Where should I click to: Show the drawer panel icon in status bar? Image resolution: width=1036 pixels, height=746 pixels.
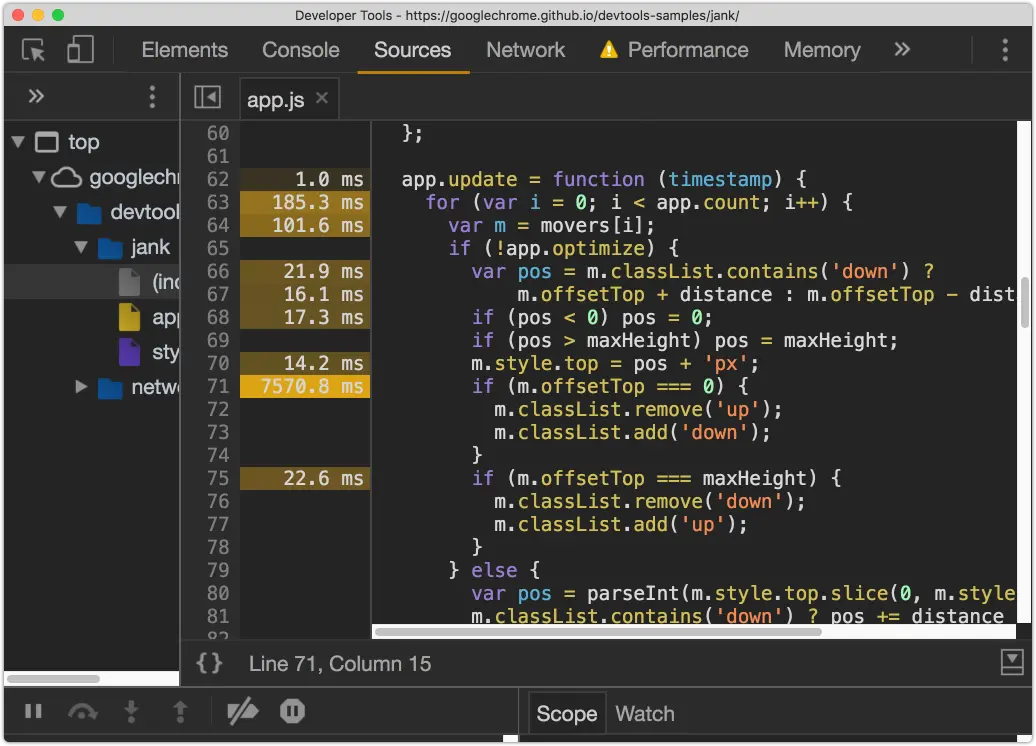pos(1012,662)
